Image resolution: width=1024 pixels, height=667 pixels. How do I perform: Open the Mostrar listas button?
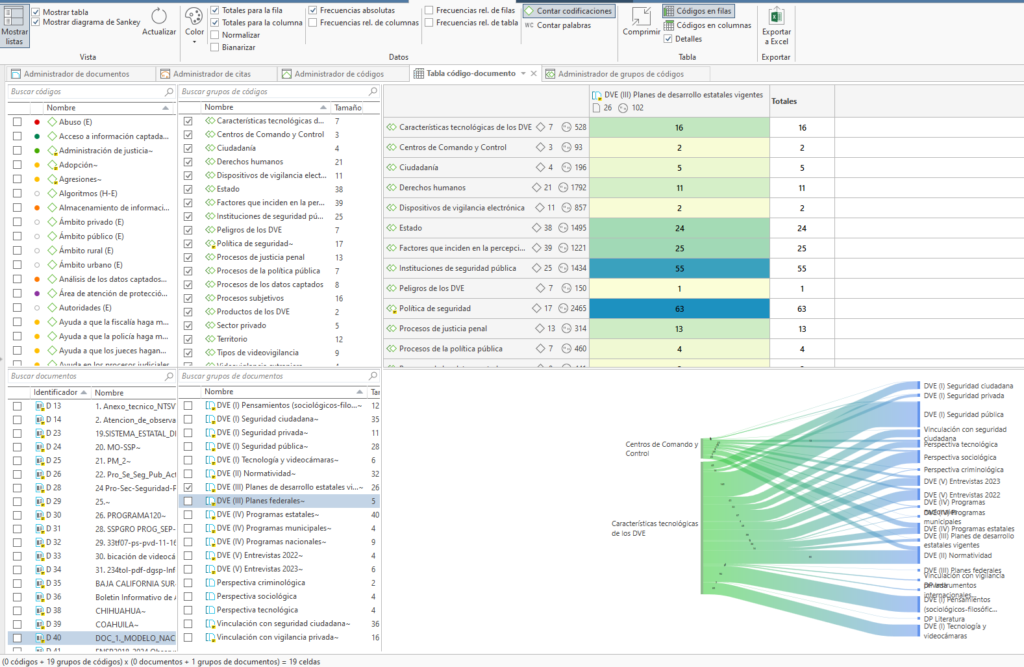[14, 25]
